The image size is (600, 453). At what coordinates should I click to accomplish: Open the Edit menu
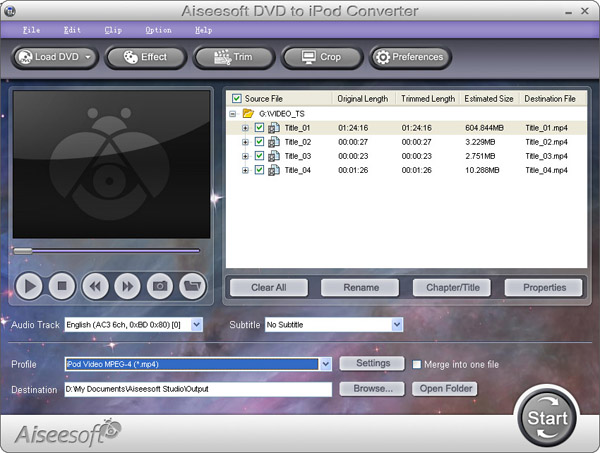[x=72, y=30]
